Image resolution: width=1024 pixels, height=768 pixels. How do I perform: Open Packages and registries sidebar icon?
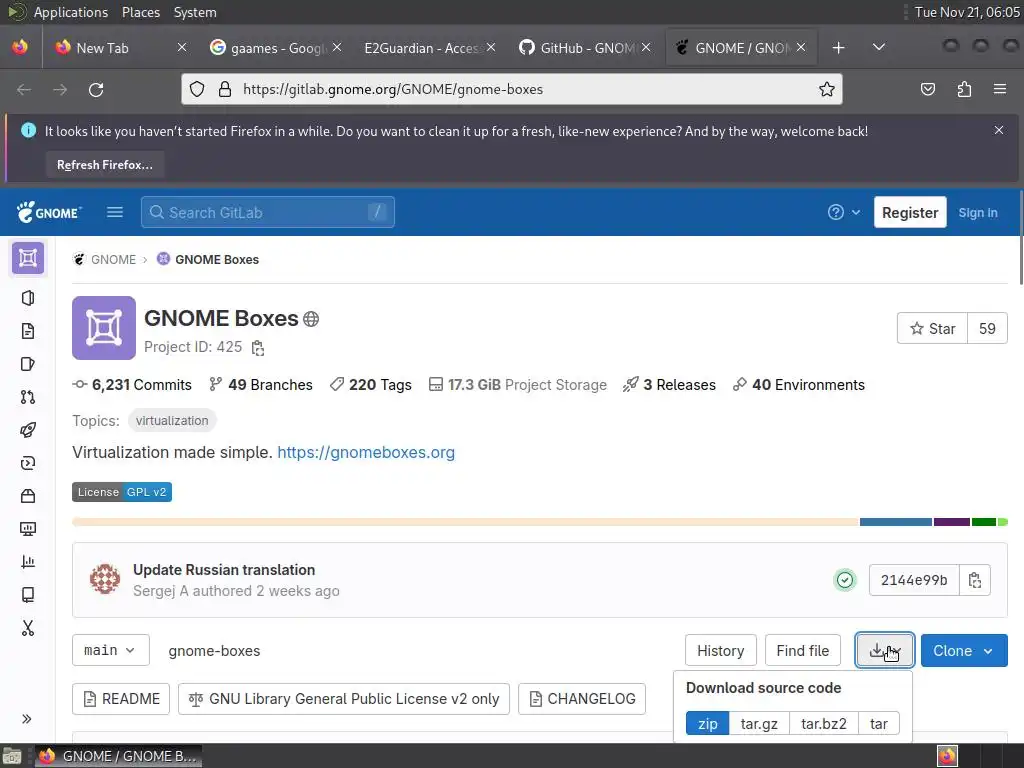(x=27, y=496)
